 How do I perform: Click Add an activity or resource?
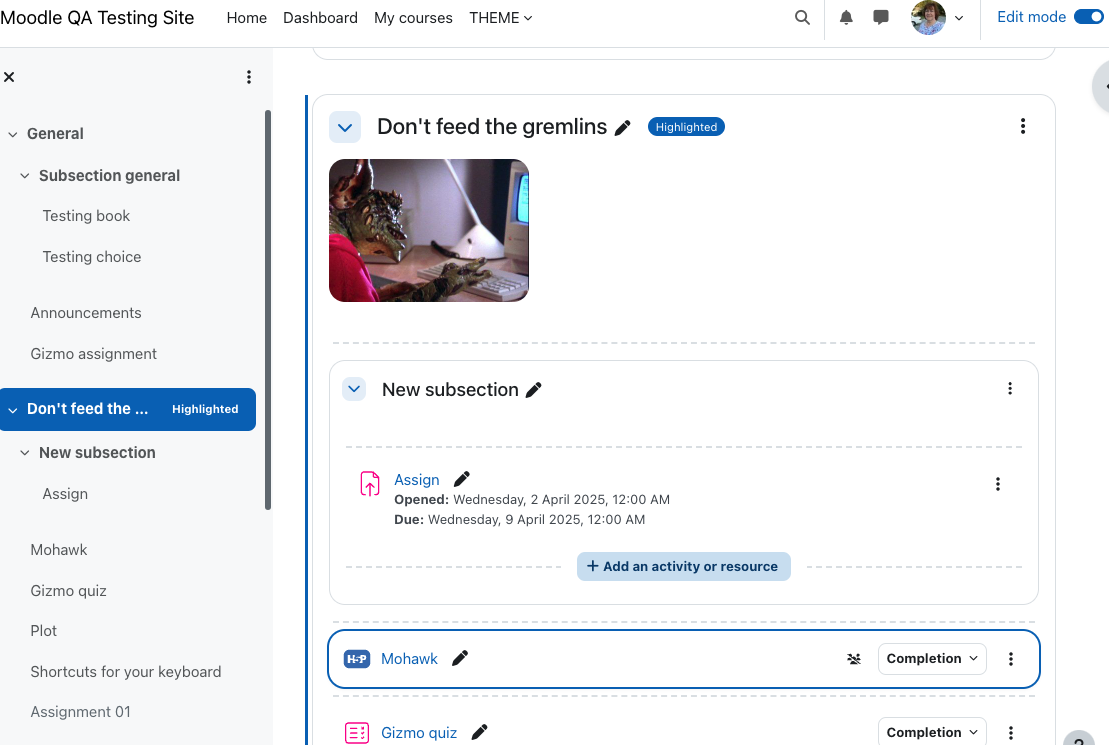pyautogui.click(x=684, y=567)
